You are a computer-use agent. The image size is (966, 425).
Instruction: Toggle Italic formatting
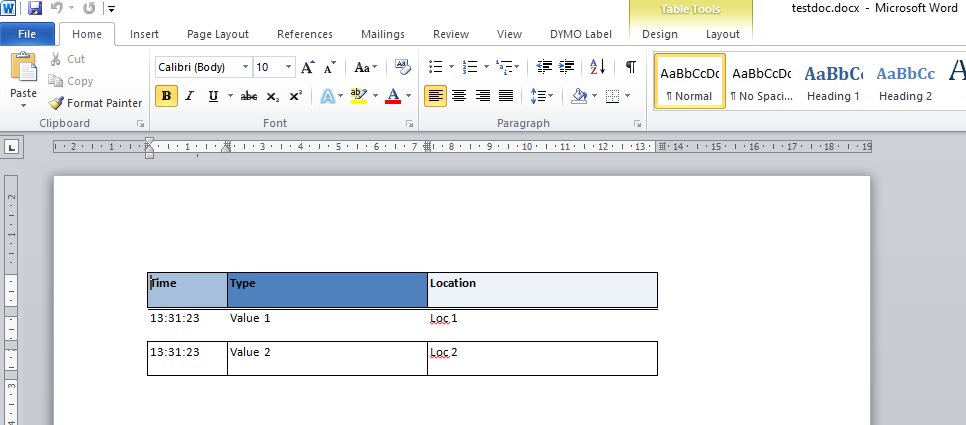click(x=190, y=97)
